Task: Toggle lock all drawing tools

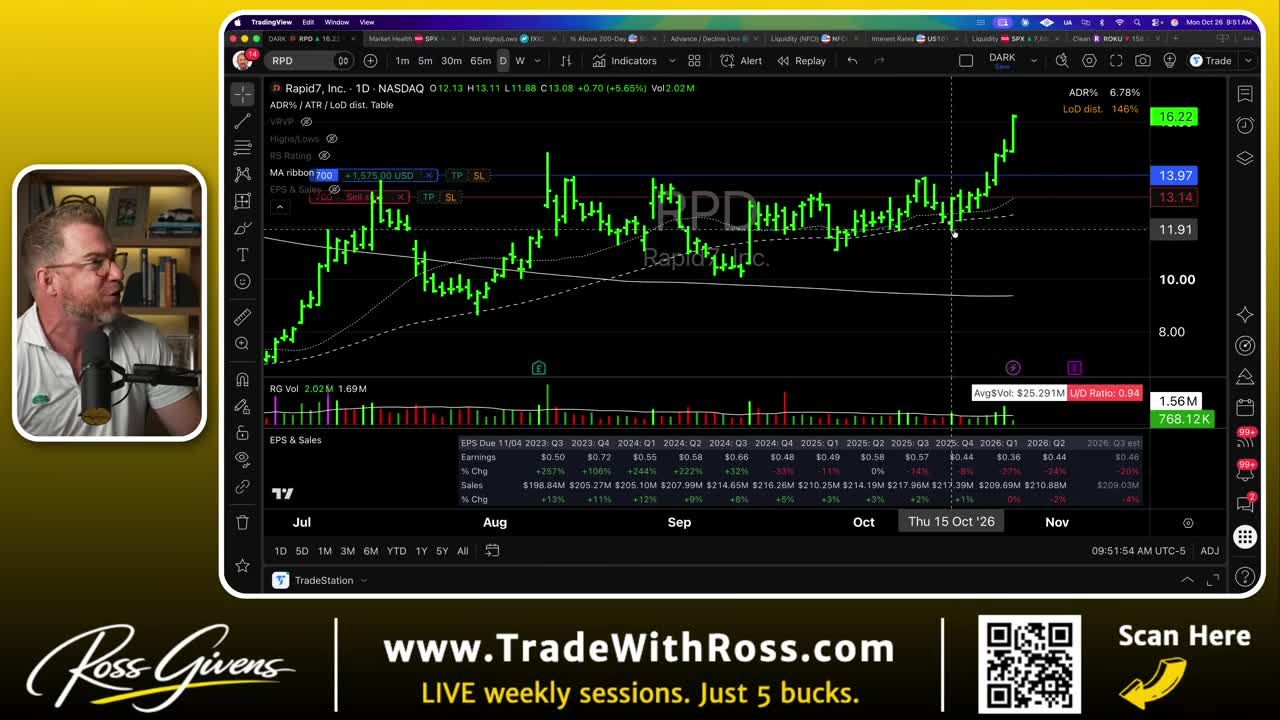Action: [242, 433]
